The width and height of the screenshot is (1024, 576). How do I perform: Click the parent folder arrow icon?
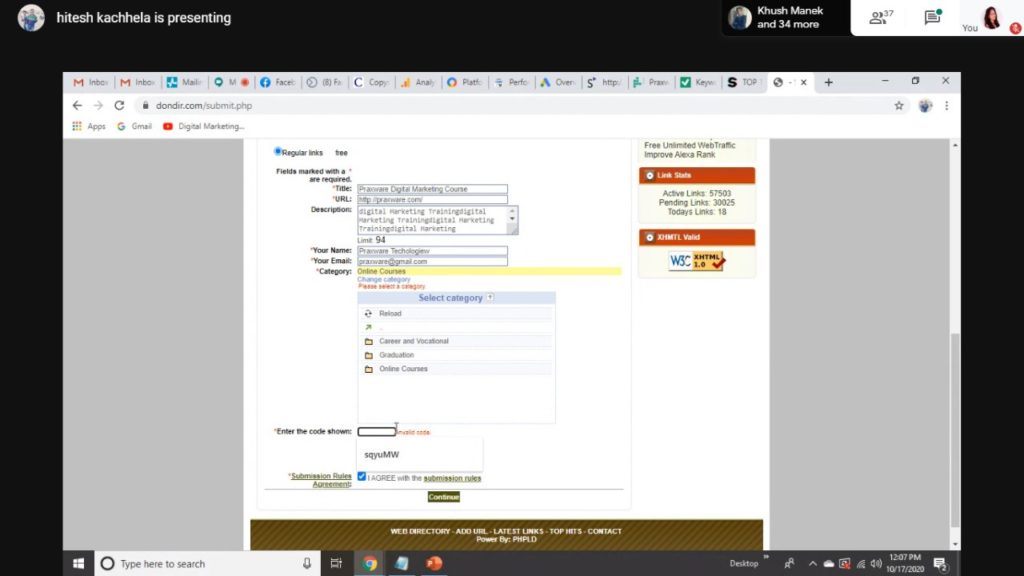(x=368, y=327)
